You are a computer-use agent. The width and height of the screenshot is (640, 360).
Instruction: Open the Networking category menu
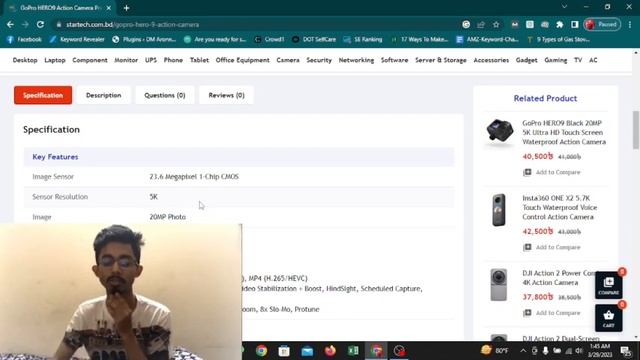tap(356, 60)
